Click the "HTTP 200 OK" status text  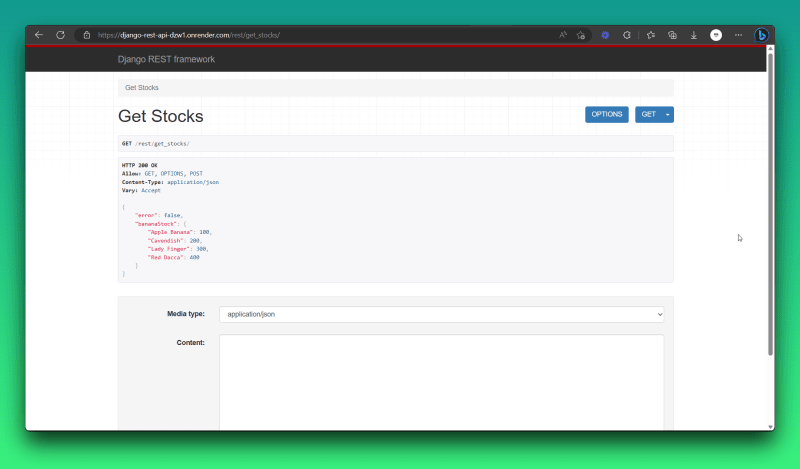[x=139, y=165]
